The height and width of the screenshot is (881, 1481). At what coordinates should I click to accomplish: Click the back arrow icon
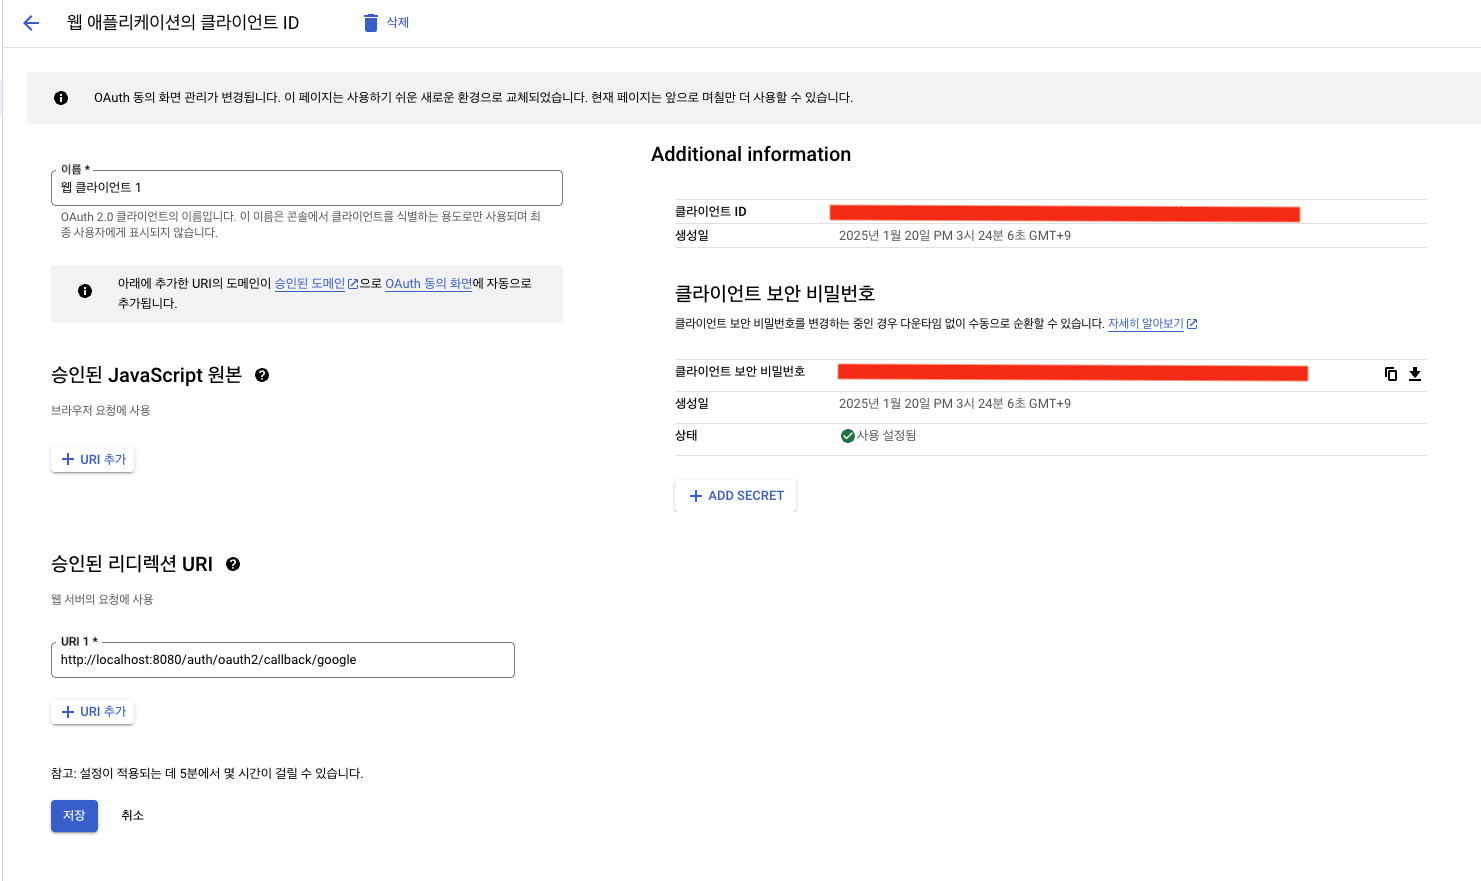[31, 23]
